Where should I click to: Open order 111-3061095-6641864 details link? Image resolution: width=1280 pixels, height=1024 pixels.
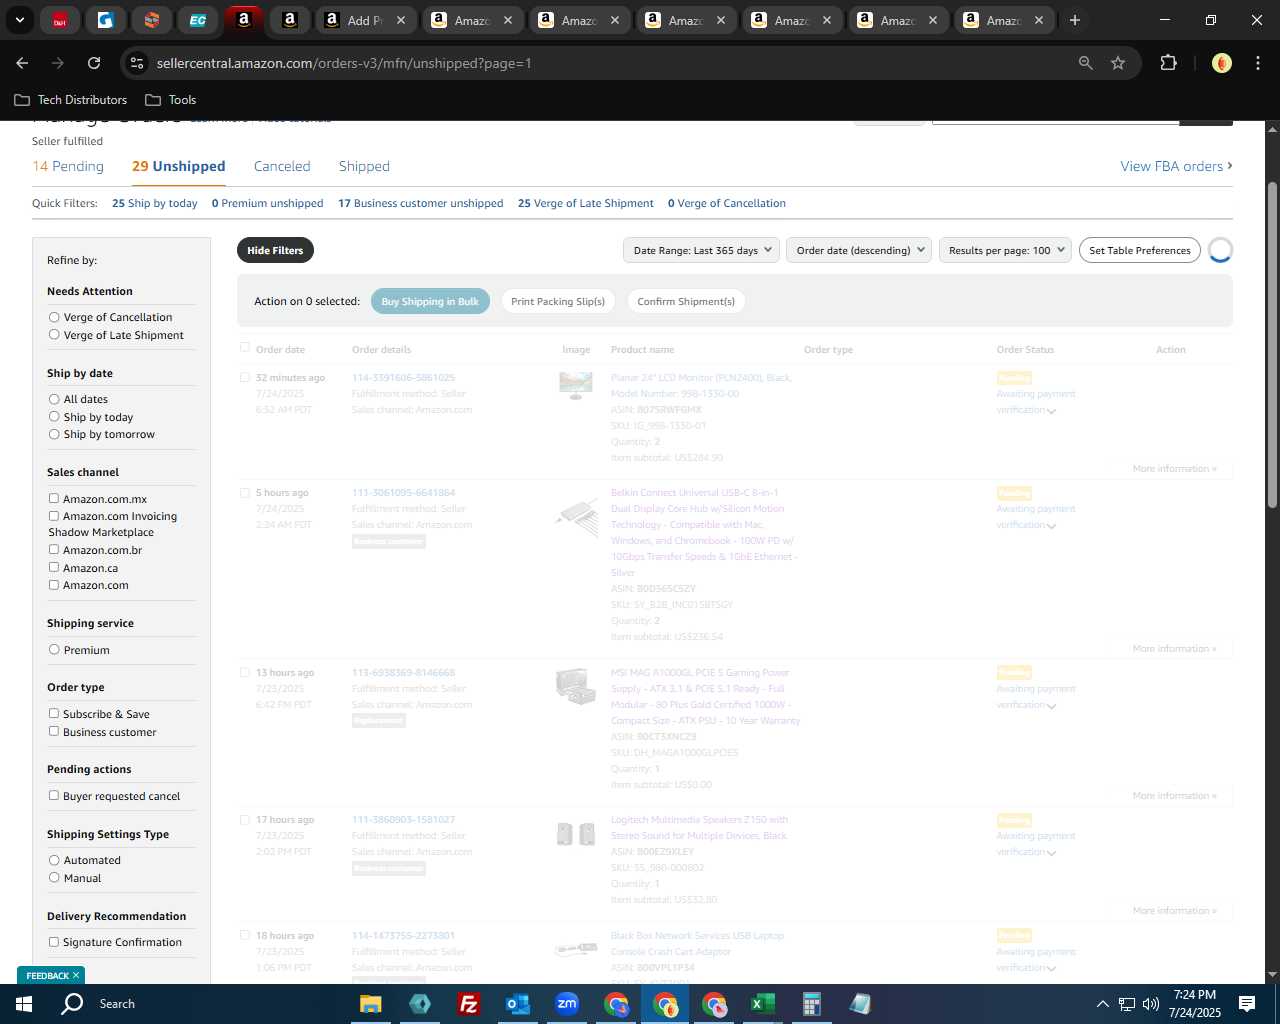point(403,492)
